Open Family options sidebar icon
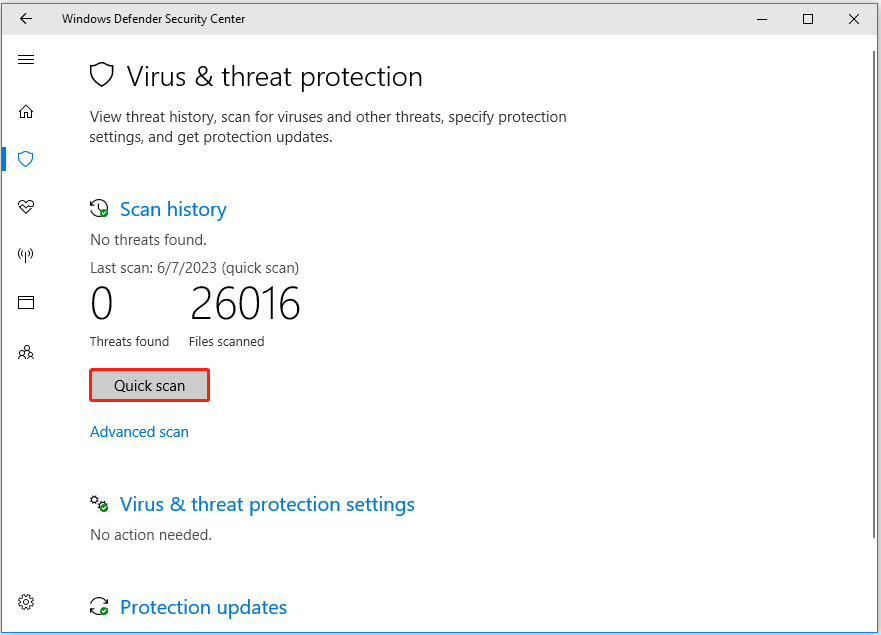The image size is (881, 635). tap(26, 352)
